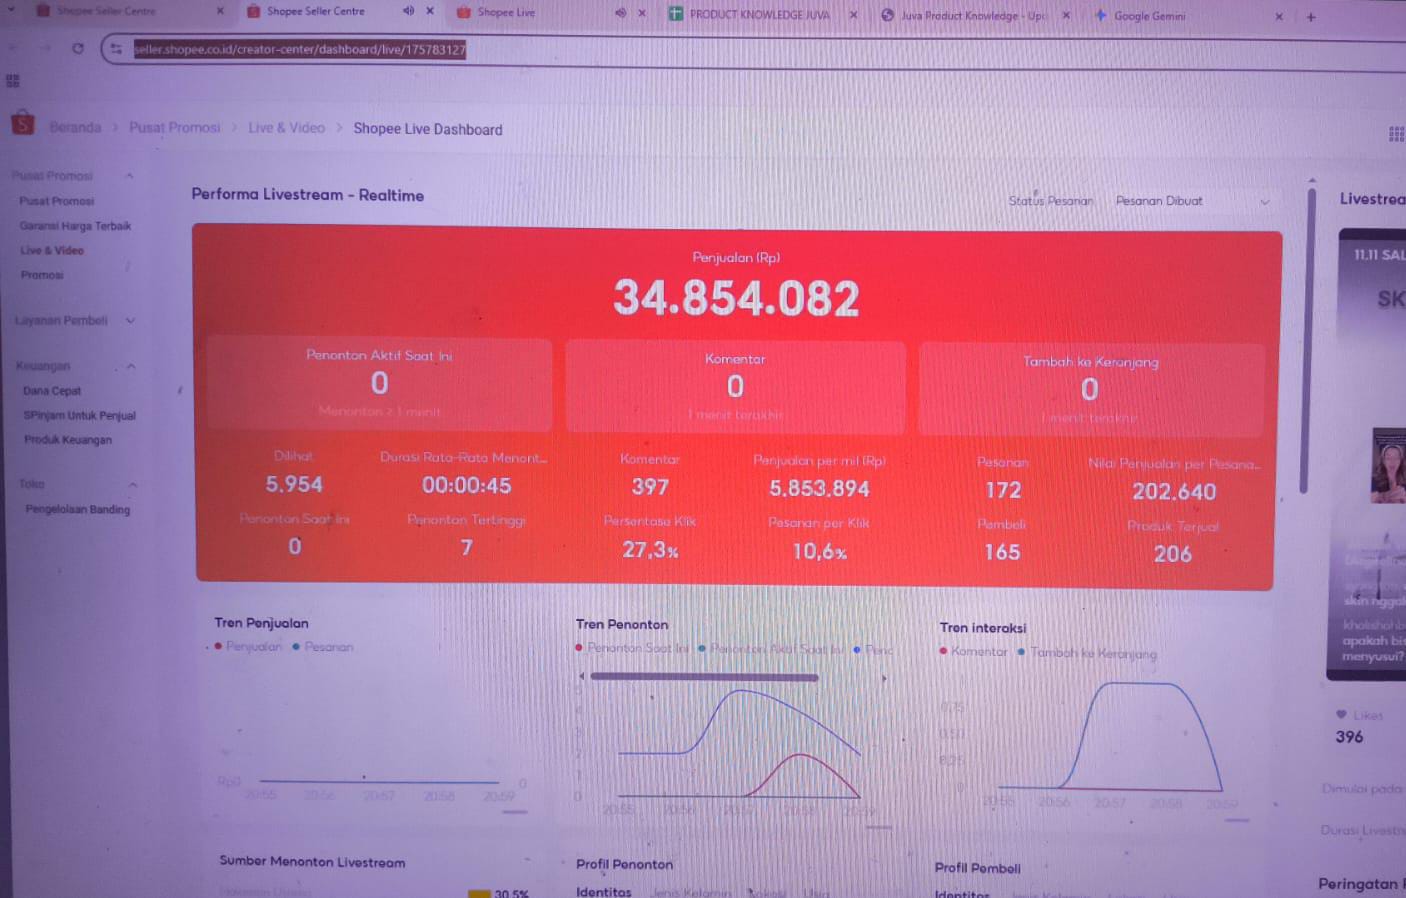Open a new browser tab with the plus button
The width and height of the screenshot is (1406, 898).
coord(1310,16)
